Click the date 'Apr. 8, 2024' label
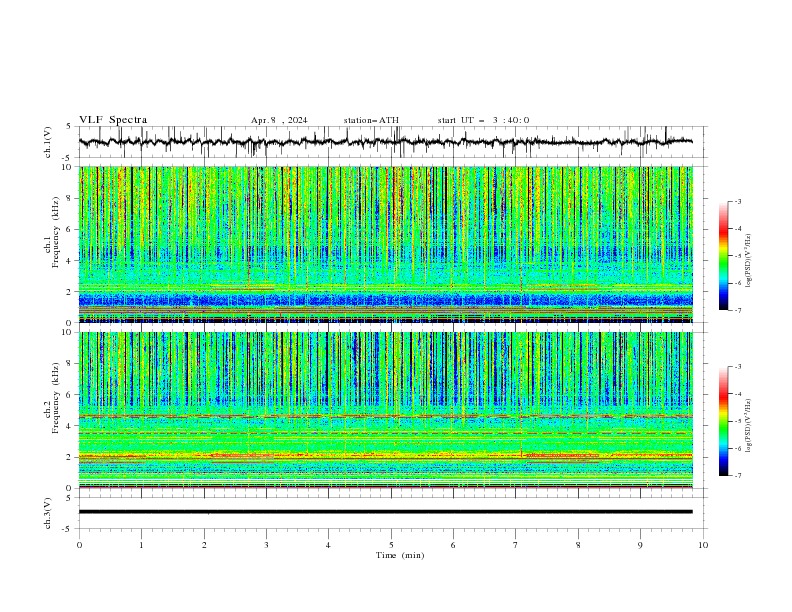 (x=279, y=120)
